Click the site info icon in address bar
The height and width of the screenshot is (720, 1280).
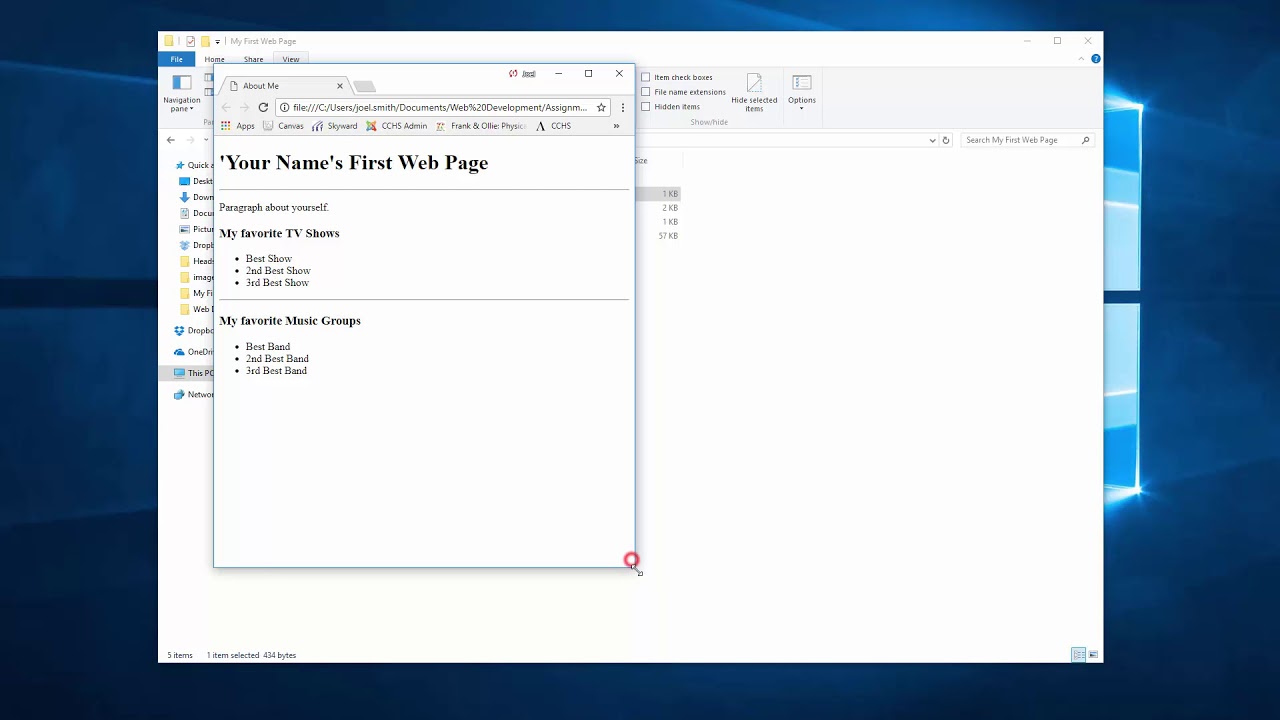point(285,107)
